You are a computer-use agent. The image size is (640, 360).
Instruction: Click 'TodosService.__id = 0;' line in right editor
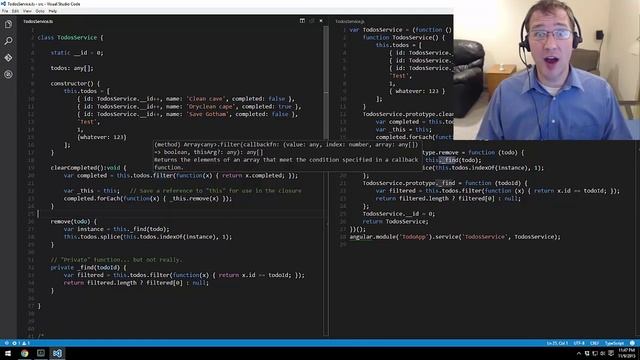point(399,213)
